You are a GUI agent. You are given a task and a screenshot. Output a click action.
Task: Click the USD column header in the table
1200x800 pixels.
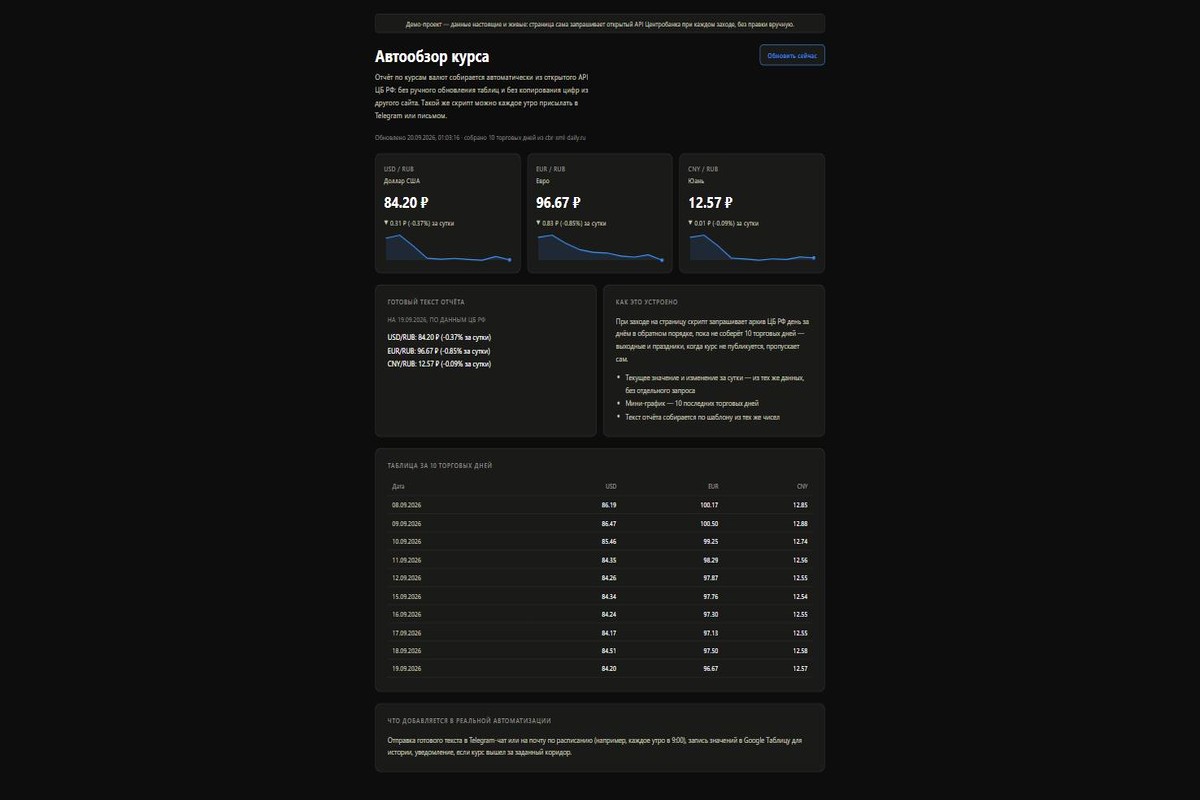pyautogui.click(x=611, y=486)
